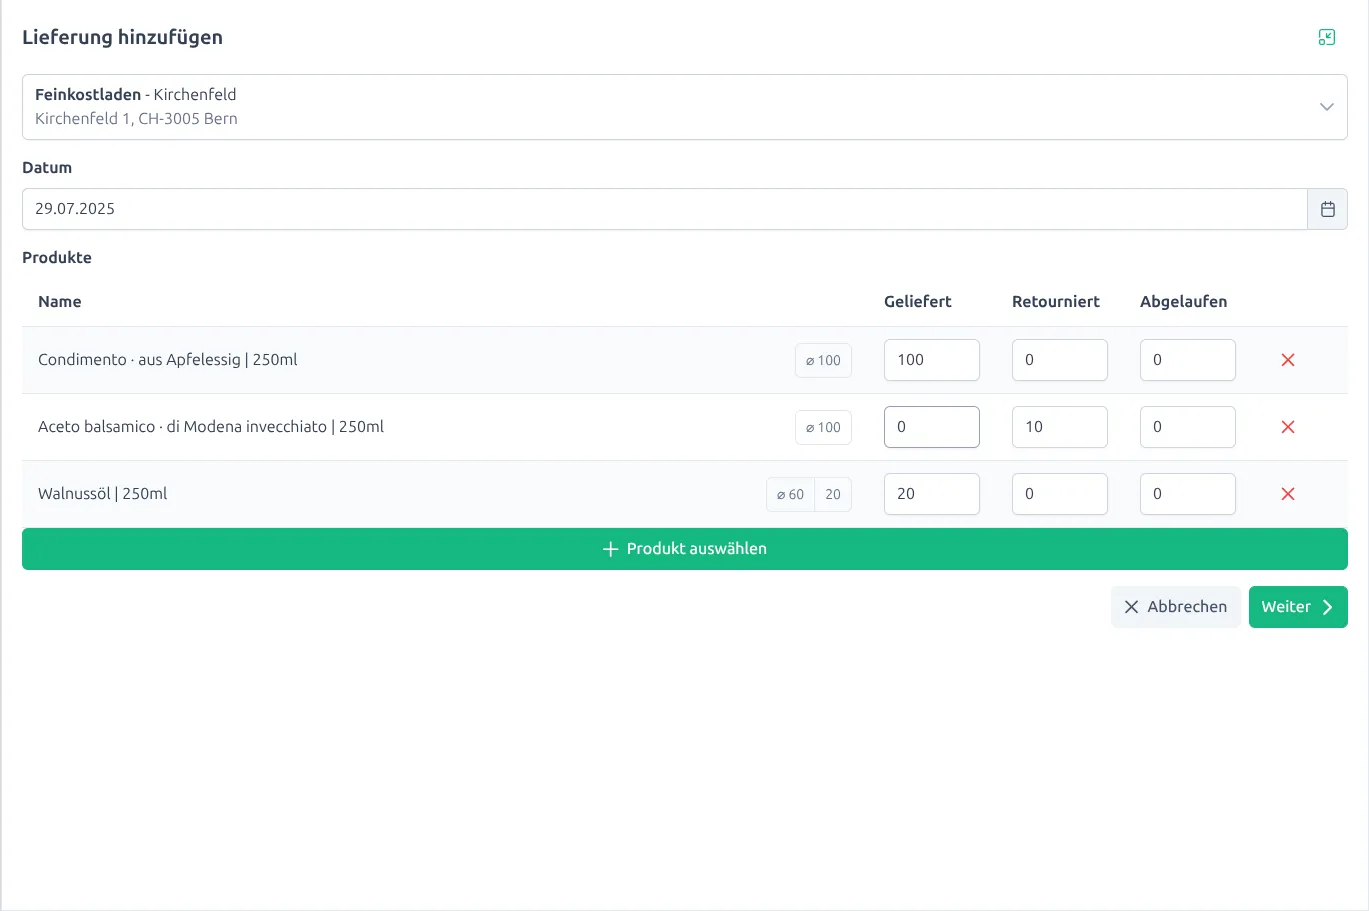Delete the Aceto balsamico row
Screen dimensions: 1369x911
pos(1287,427)
